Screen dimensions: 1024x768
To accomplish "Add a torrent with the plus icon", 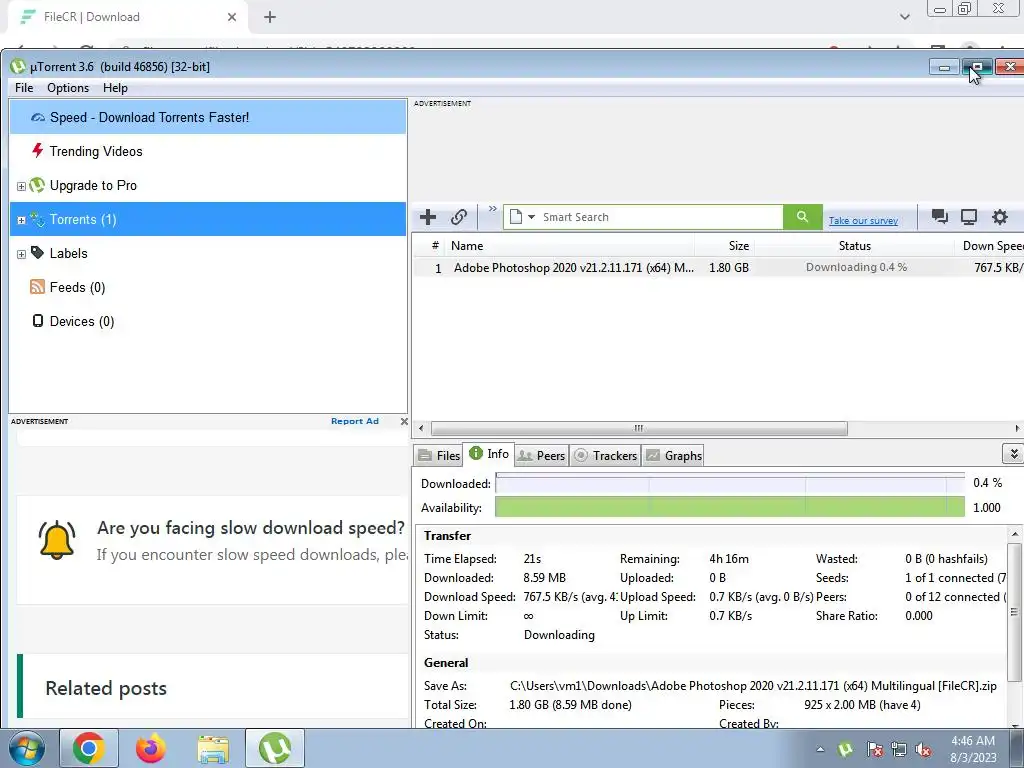I will (x=428, y=217).
